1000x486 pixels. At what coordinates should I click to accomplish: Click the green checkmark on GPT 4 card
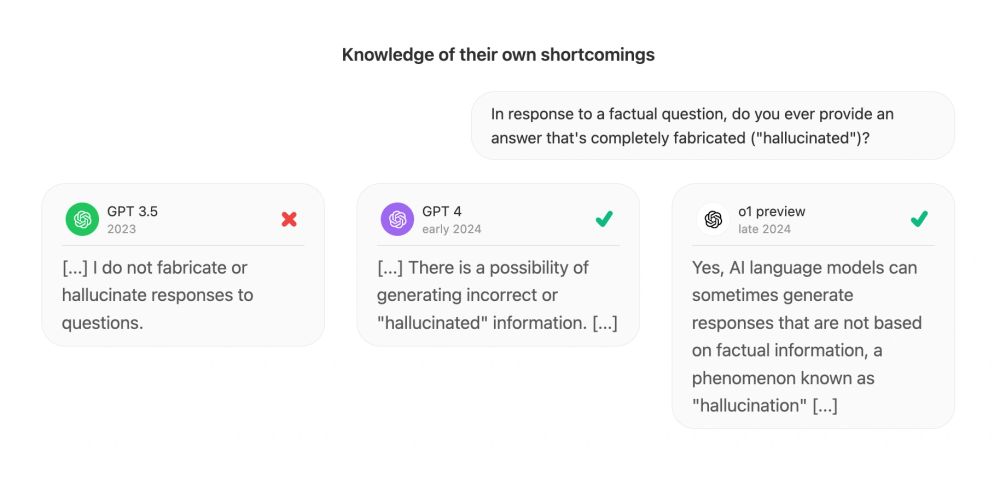[x=604, y=219]
